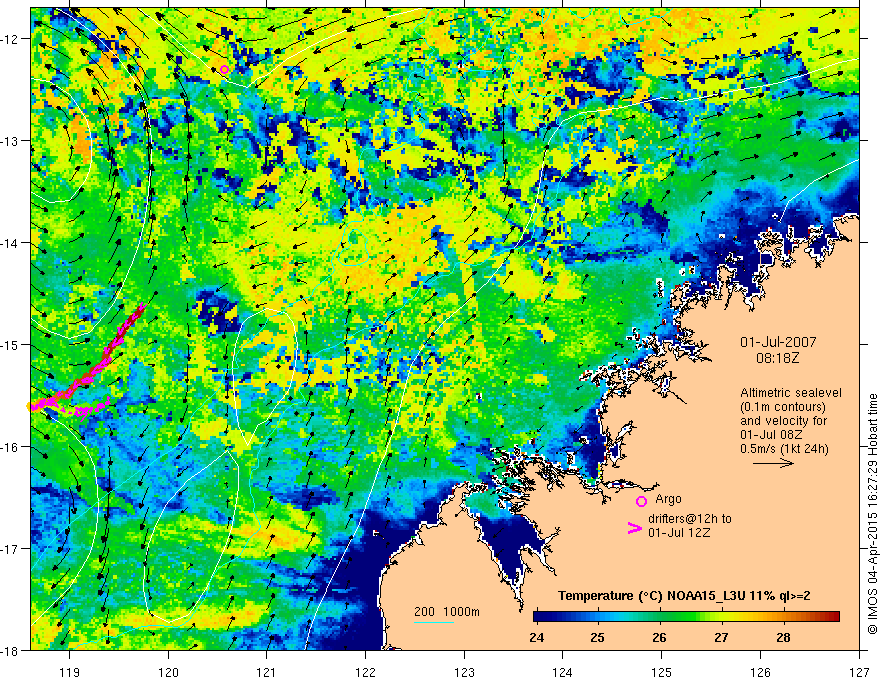Click the cyan 200 1000m depth line sample
The image size is (880, 680).
click(x=434, y=622)
